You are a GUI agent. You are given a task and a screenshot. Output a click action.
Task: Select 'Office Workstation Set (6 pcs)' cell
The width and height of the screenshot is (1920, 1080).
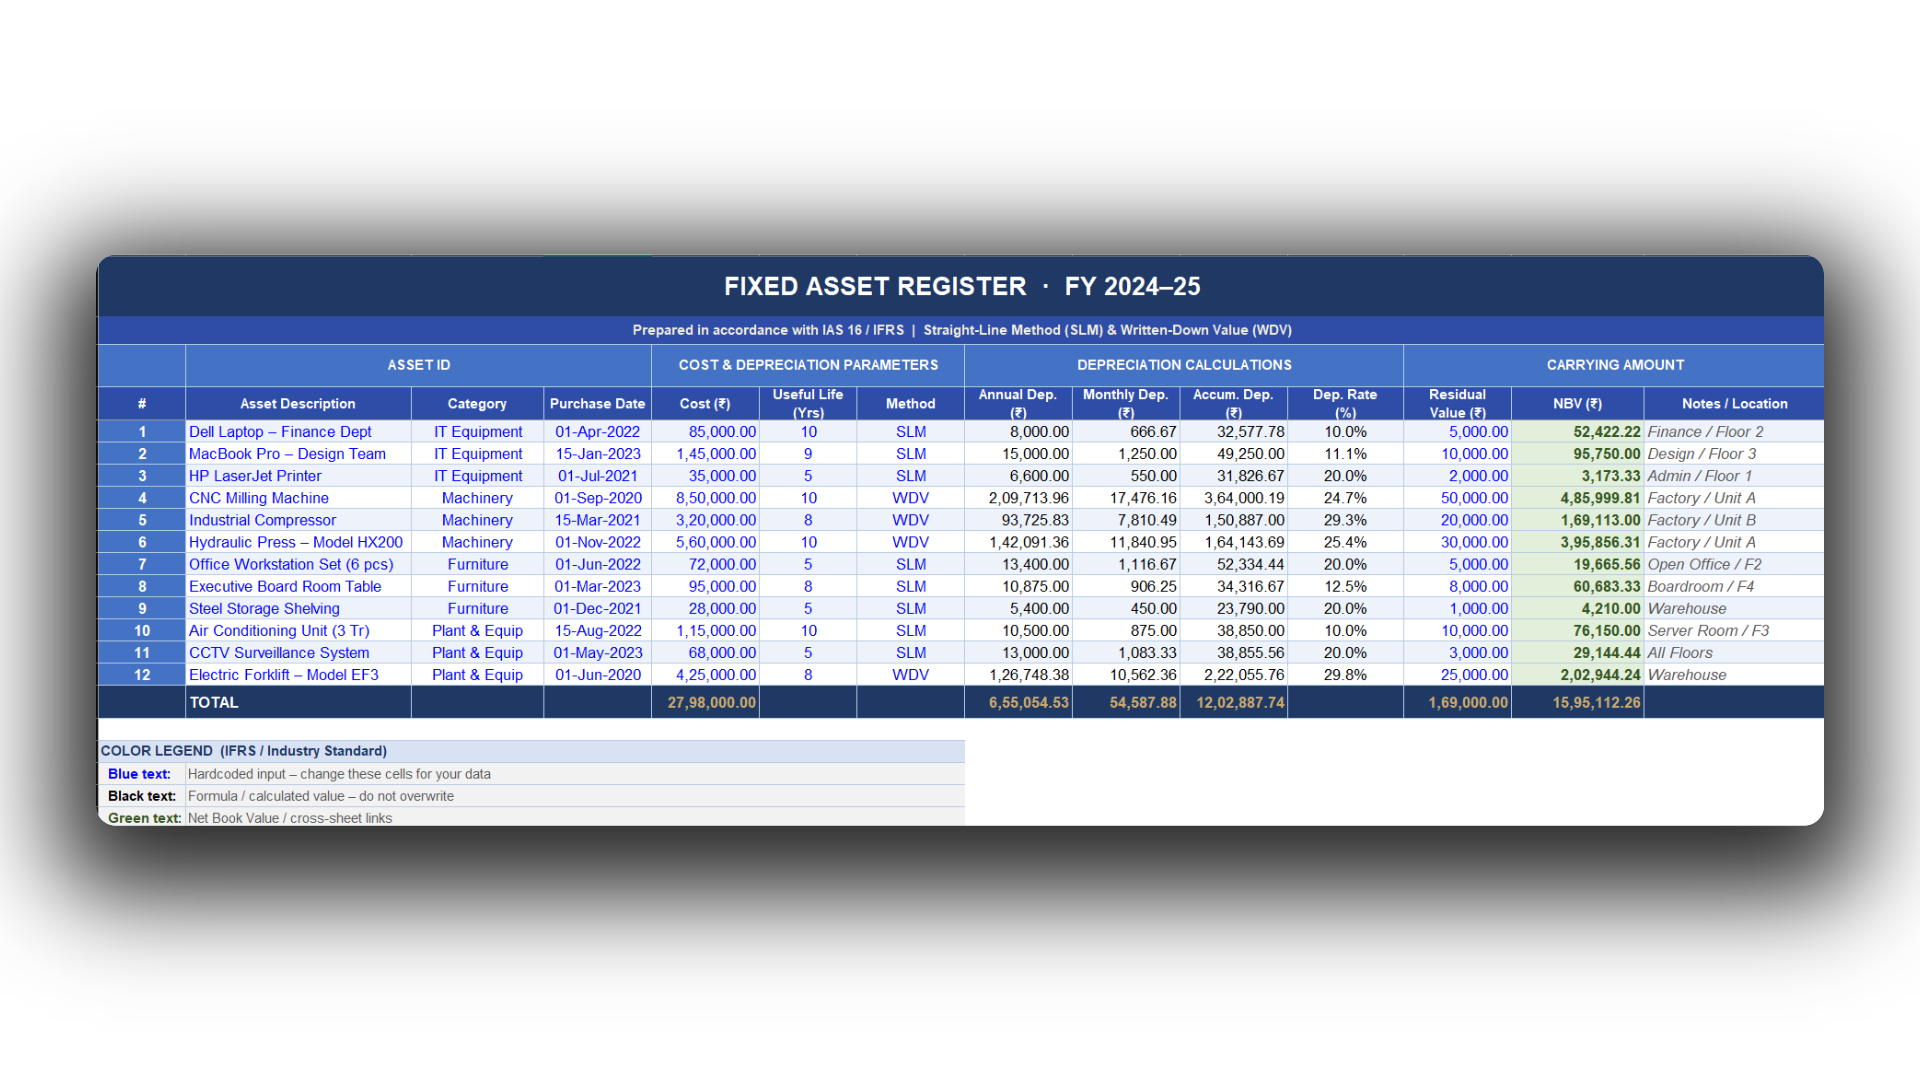click(x=298, y=564)
